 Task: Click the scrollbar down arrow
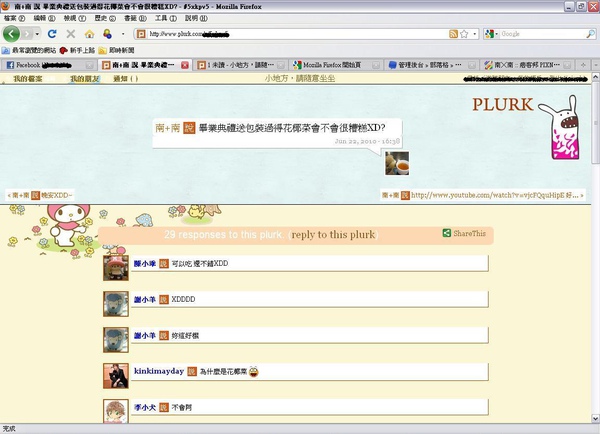click(x=595, y=419)
